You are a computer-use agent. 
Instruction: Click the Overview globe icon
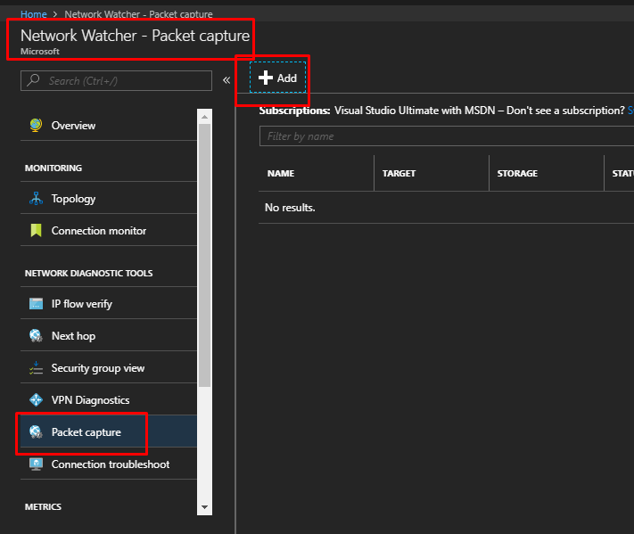36,126
